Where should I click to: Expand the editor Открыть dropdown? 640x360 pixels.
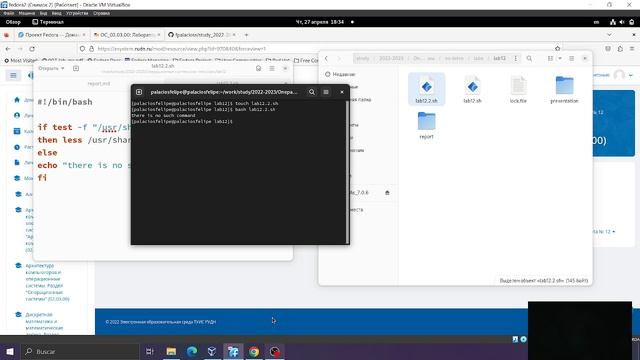[x=51, y=68]
